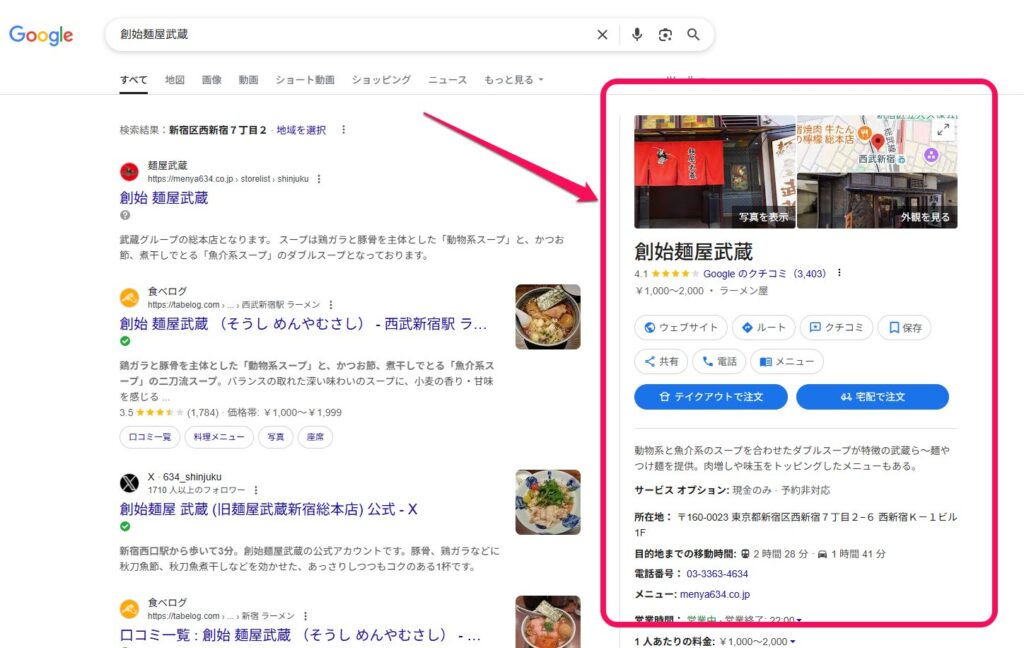This screenshot has width=1024, height=648.
Task: Start voice search with microphone icon
Action: pyautogui.click(x=637, y=35)
